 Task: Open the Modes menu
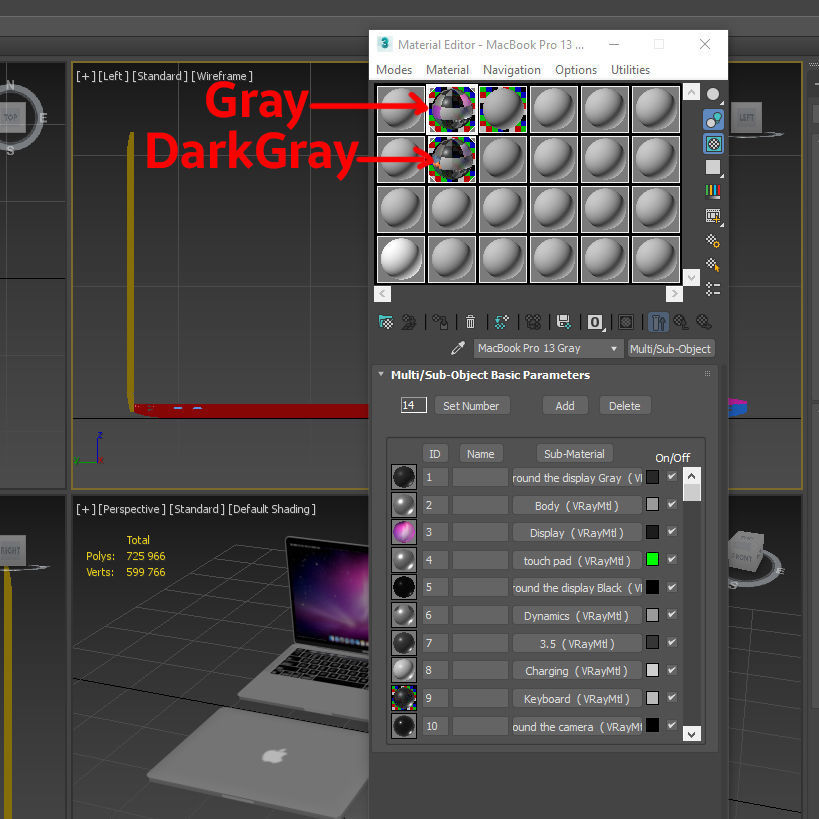pos(394,69)
